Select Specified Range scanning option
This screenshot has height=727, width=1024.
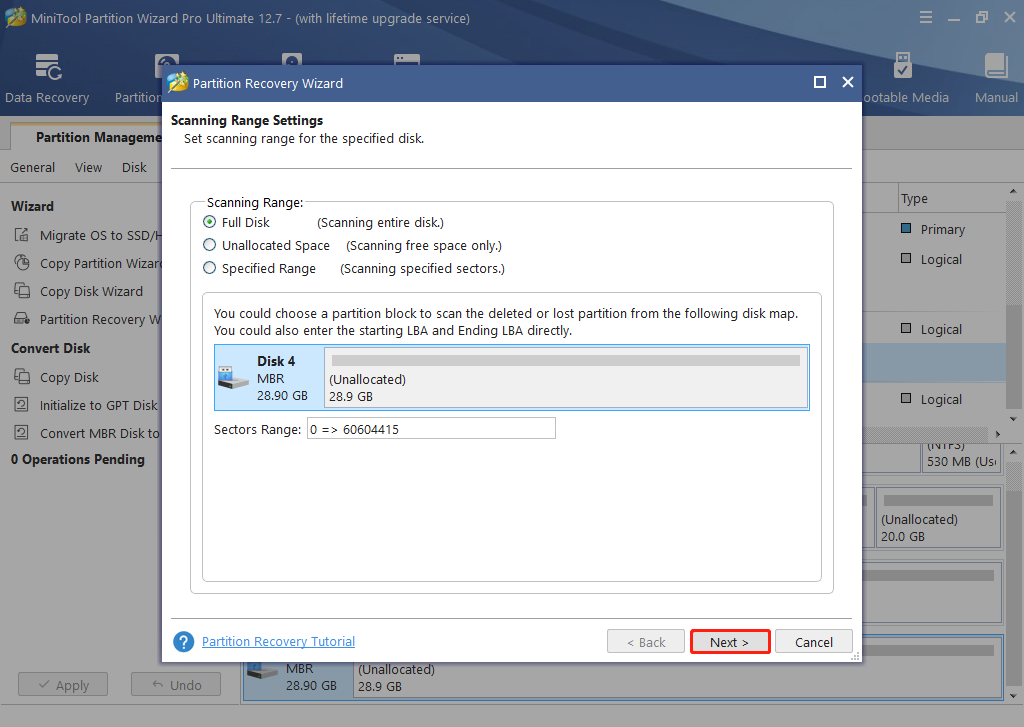(209, 268)
